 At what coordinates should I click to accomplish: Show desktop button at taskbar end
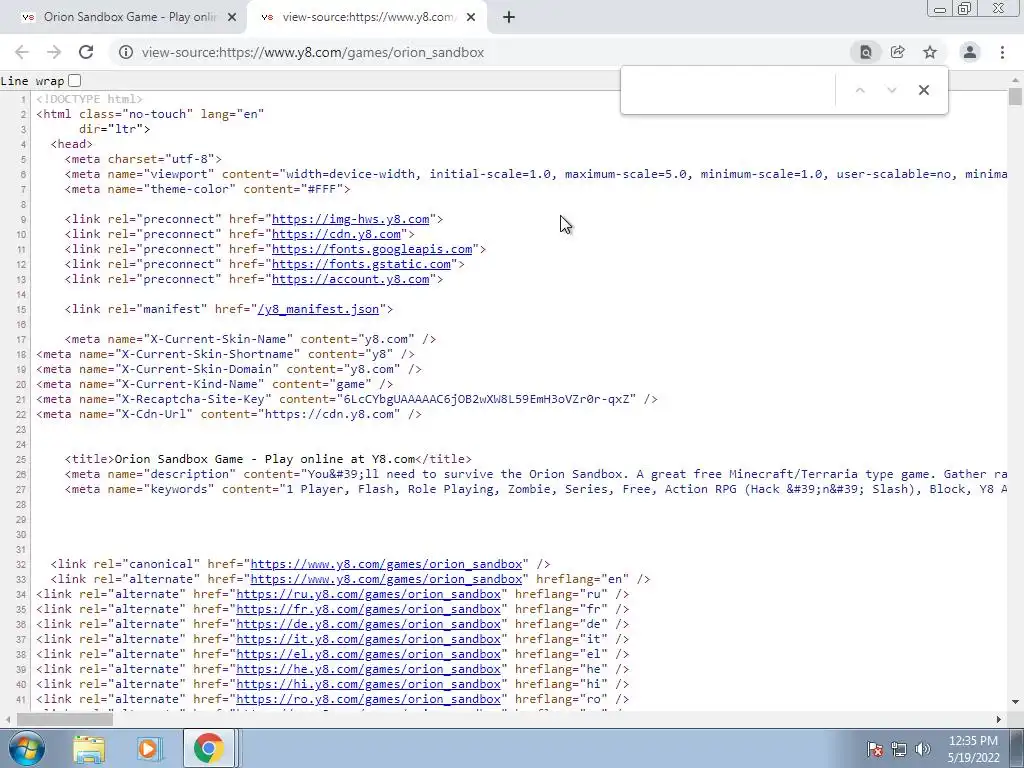click(1019, 748)
